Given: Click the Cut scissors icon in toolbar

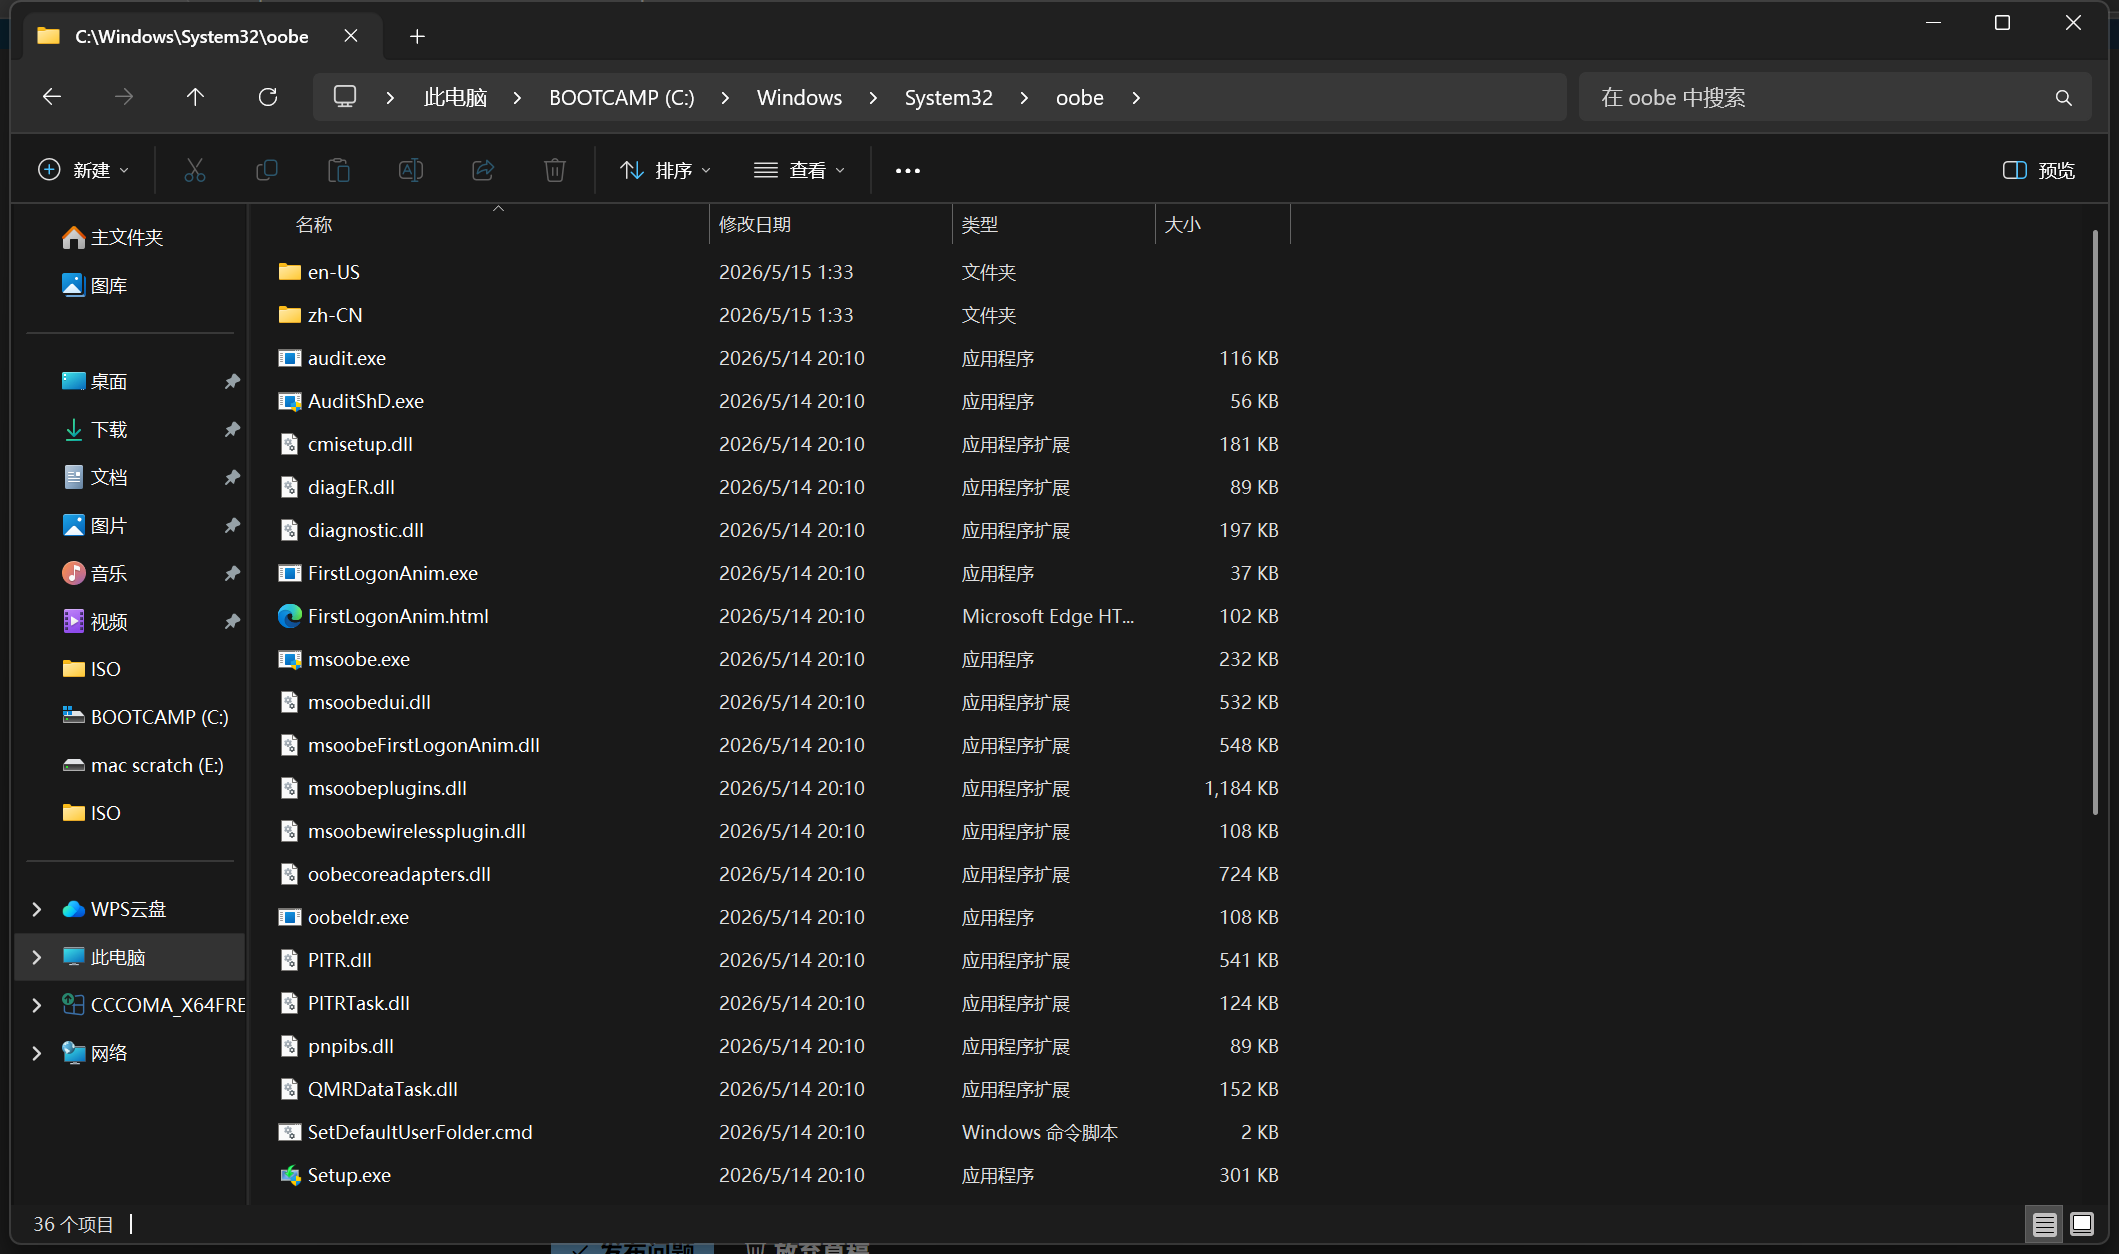Looking at the screenshot, I should click(x=195, y=171).
